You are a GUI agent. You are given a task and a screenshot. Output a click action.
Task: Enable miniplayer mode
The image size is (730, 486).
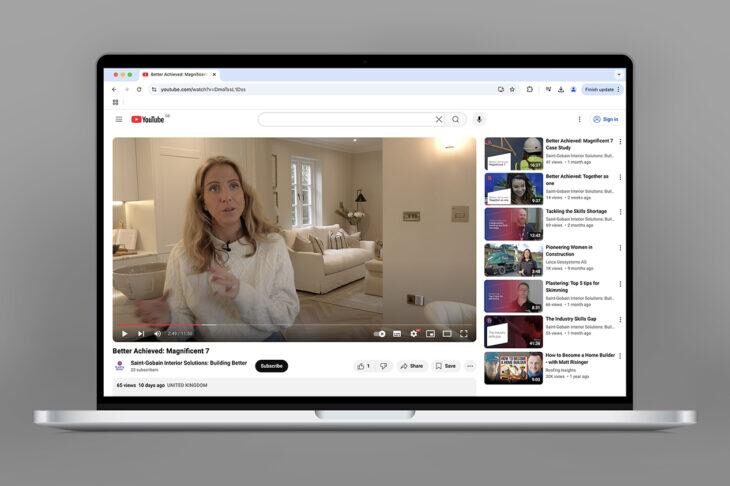[x=431, y=334]
